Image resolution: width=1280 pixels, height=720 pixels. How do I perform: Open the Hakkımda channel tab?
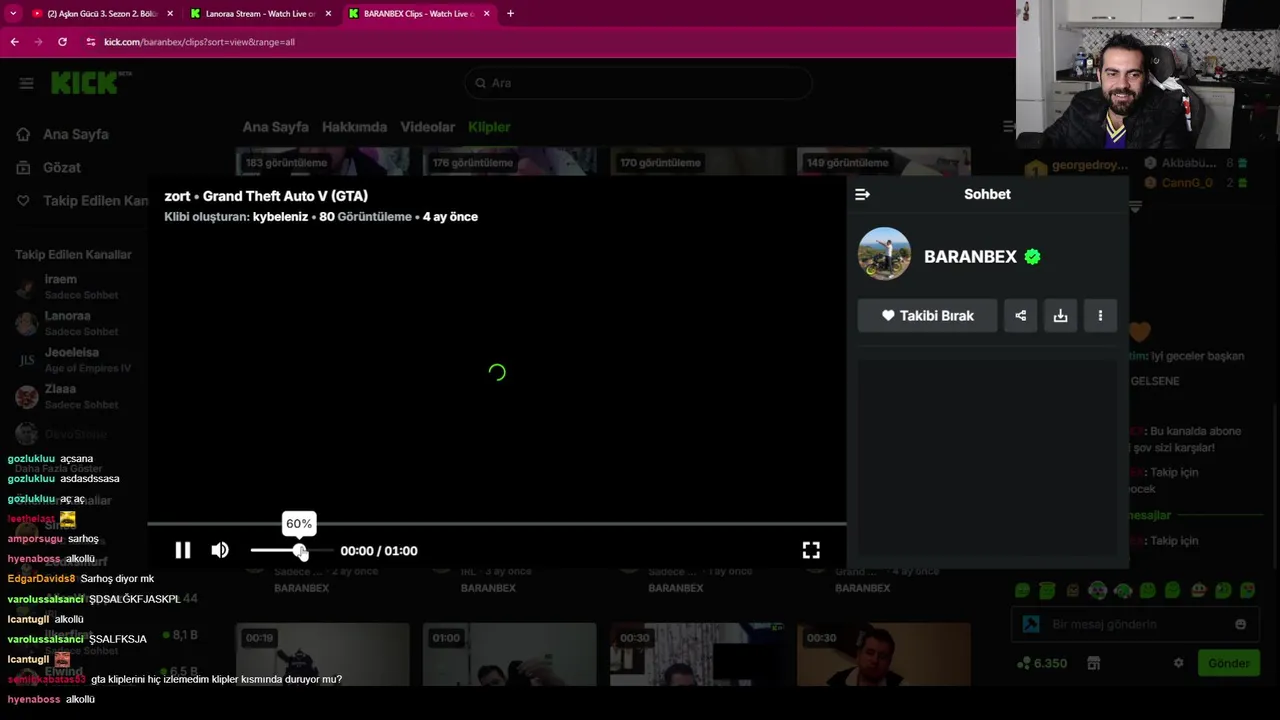pos(354,127)
